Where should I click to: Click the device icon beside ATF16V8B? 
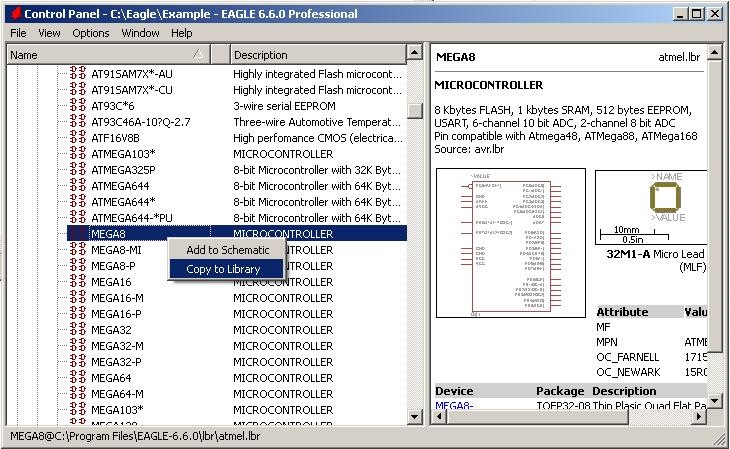(78, 137)
